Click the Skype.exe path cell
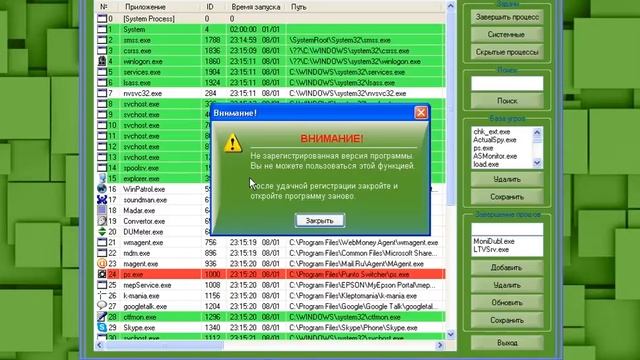Viewport: 640px width, 360px height. pos(353,327)
